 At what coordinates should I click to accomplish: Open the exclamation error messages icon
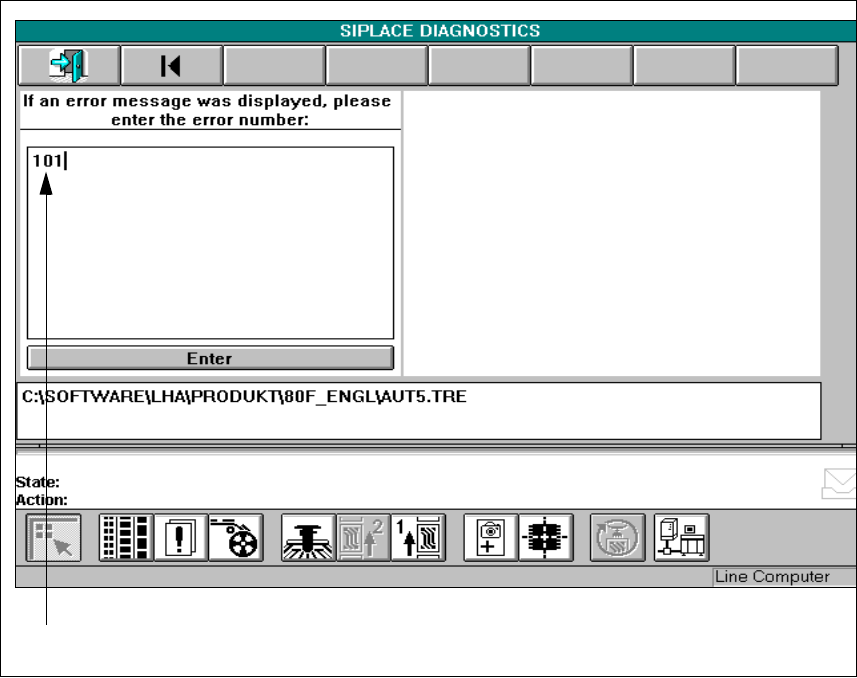coord(181,537)
